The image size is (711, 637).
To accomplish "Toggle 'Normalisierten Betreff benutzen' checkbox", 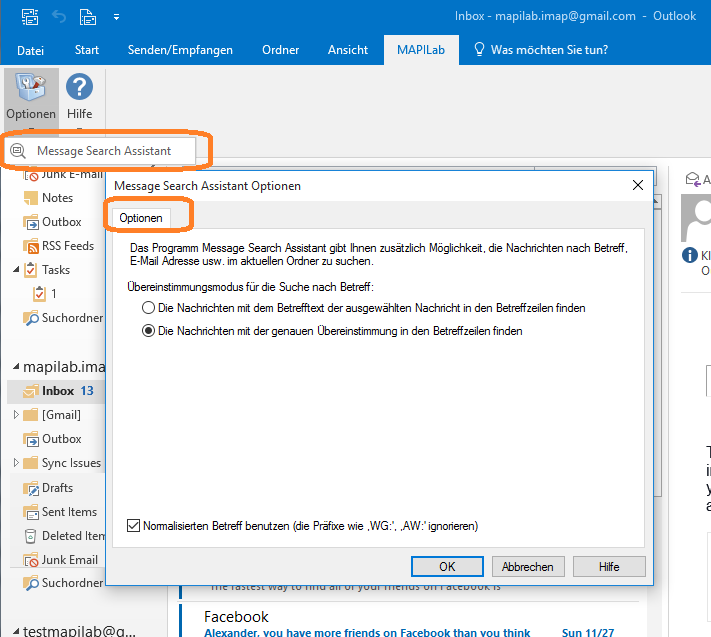I will [x=133, y=526].
